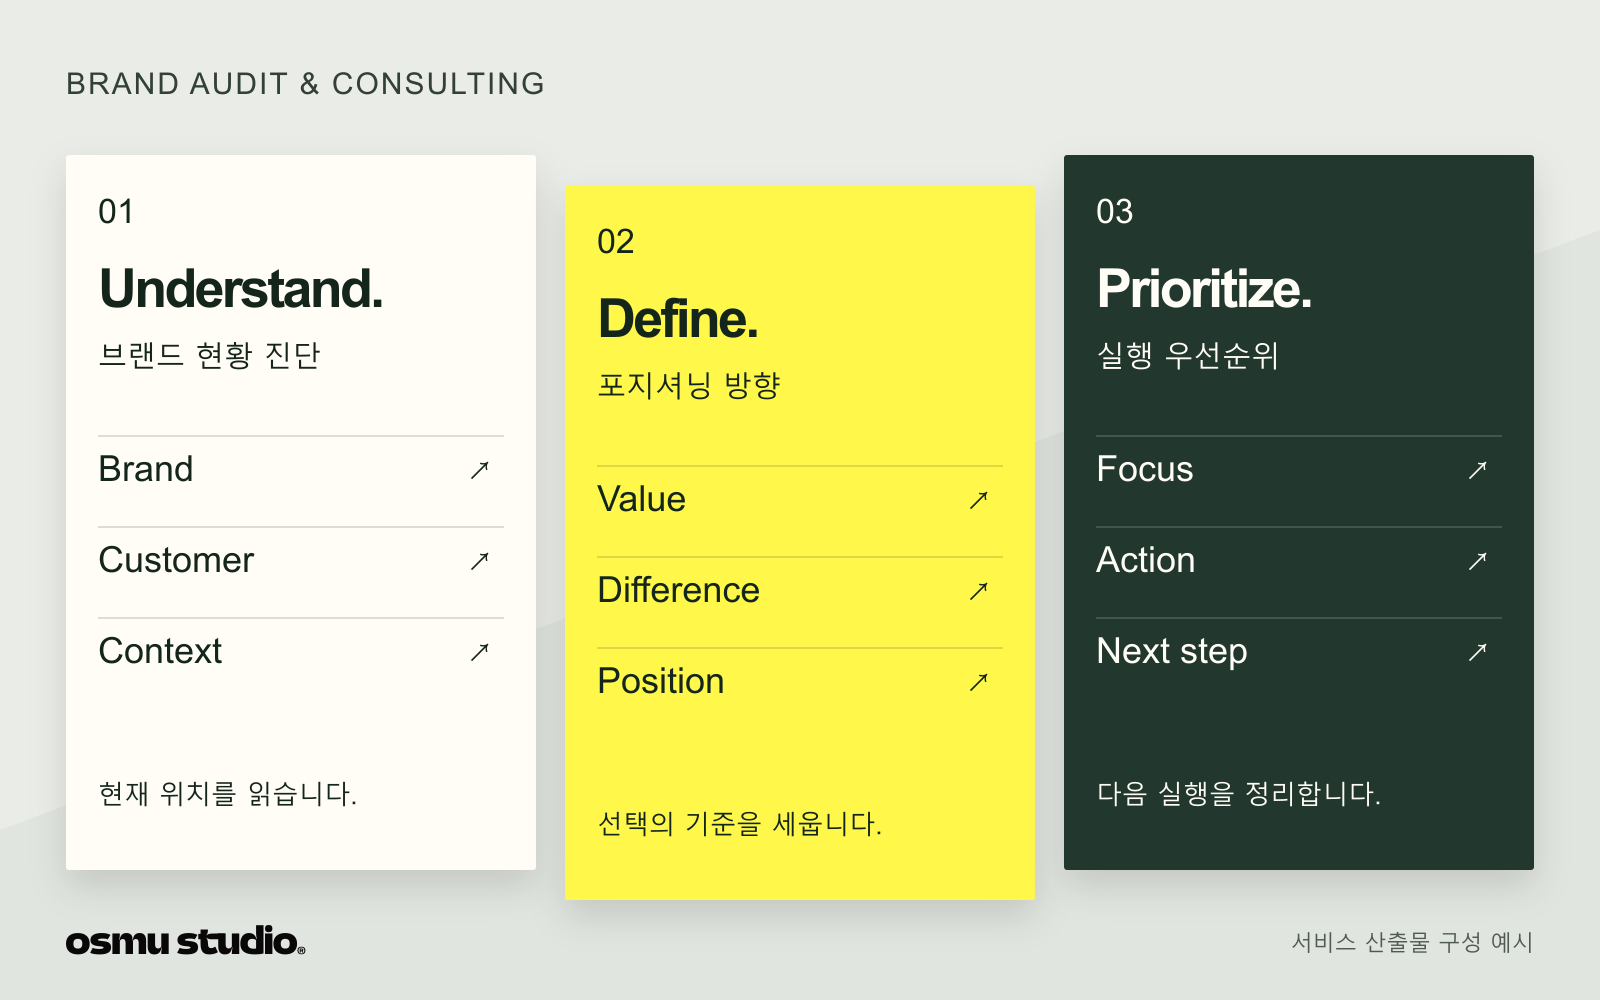Click the arrow icon next to Brand
This screenshot has height=1000, width=1600.
(480, 470)
